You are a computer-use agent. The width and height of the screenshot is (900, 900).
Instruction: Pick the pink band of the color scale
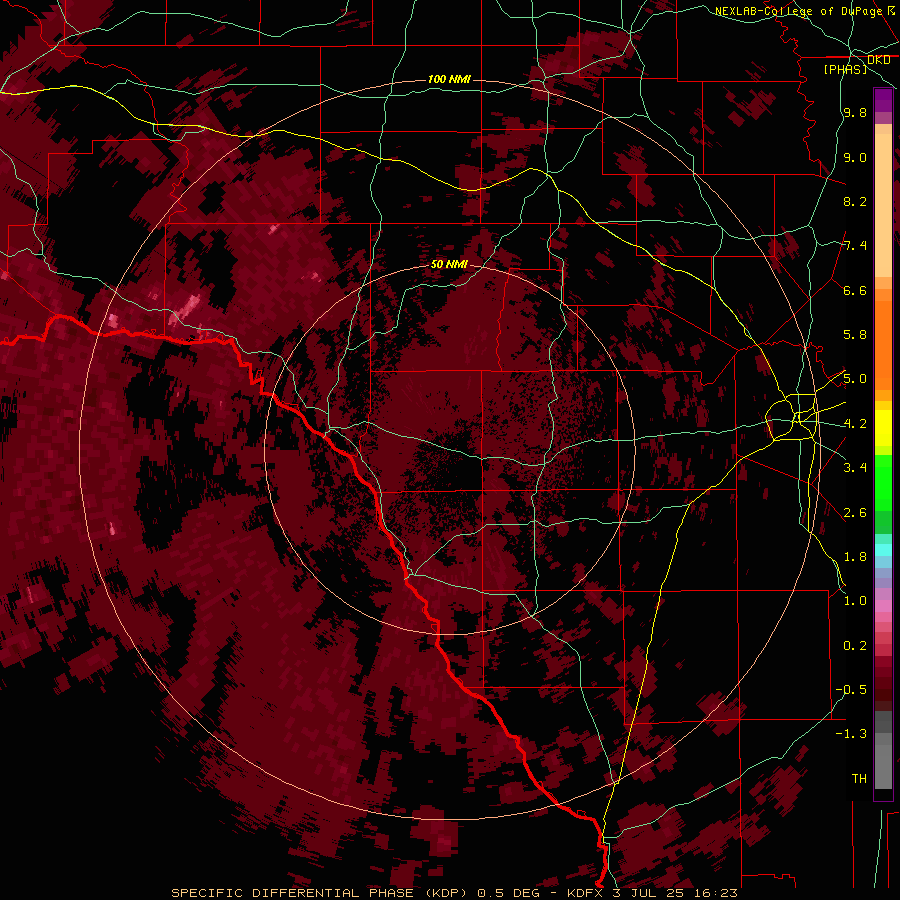(883, 605)
